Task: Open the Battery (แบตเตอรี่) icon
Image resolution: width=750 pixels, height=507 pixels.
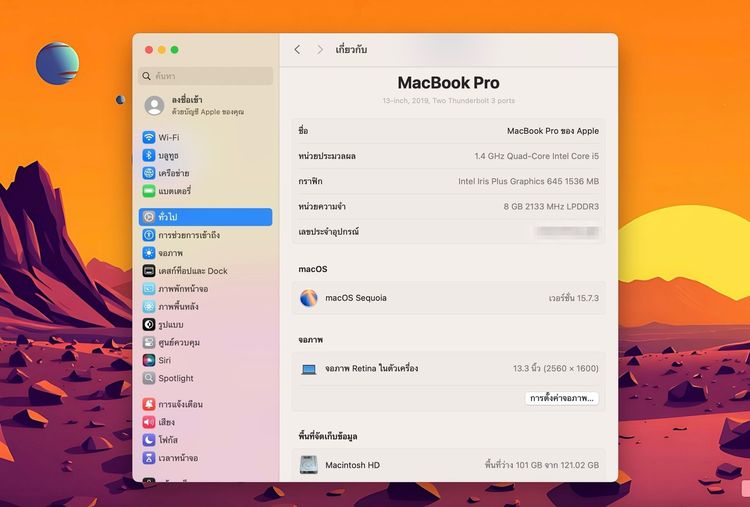Action: tap(149, 191)
